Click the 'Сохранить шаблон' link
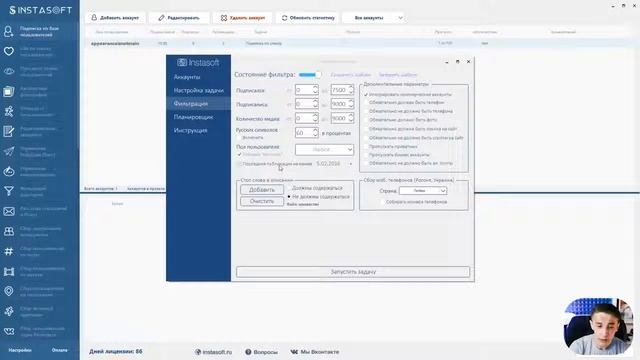Image resolution: width=640 pixels, height=360 pixels. [x=351, y=75]
